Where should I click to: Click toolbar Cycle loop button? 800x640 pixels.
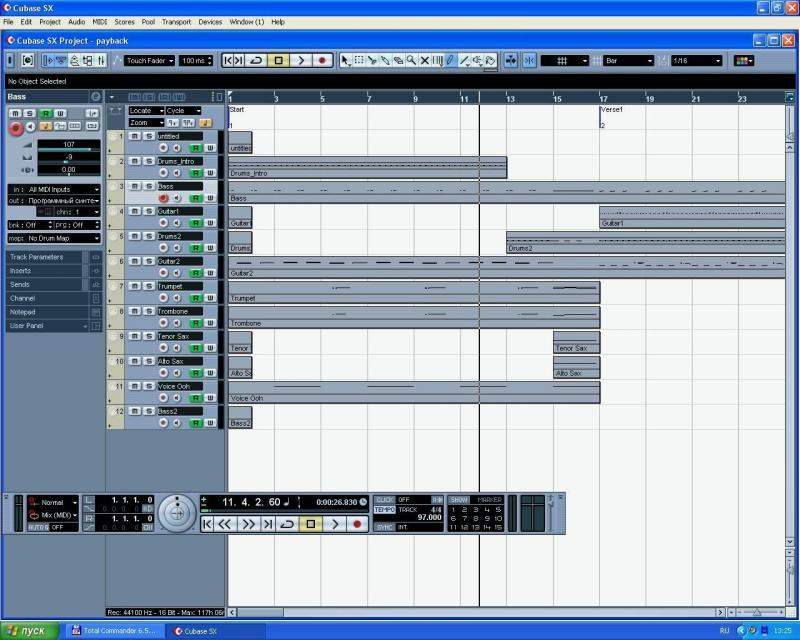click(x=256, y=61)
